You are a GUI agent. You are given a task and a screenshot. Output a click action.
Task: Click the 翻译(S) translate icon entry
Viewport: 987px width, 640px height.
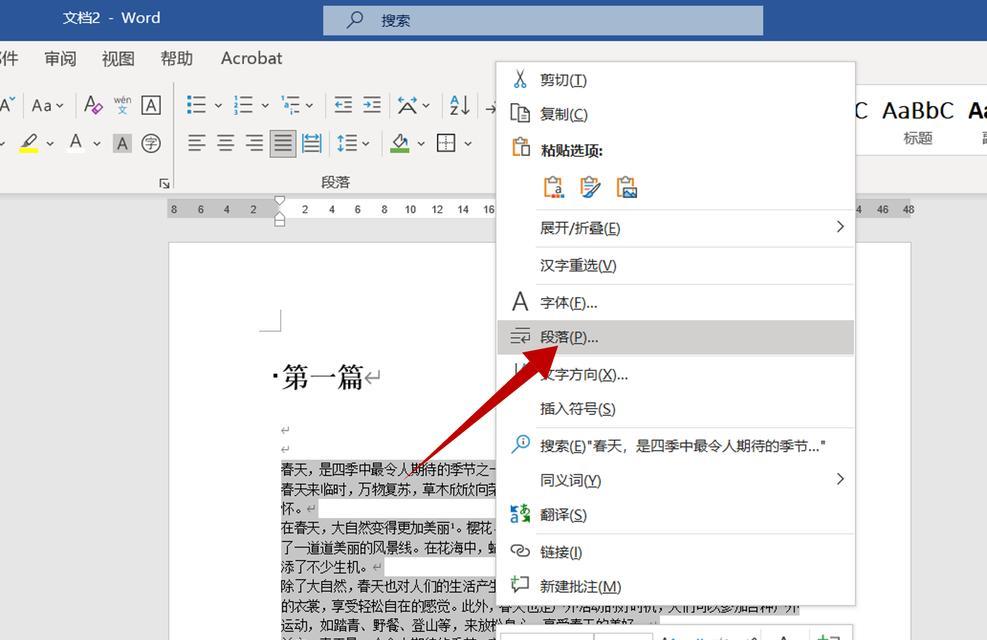pyautogui.click(x=675, y=515)
